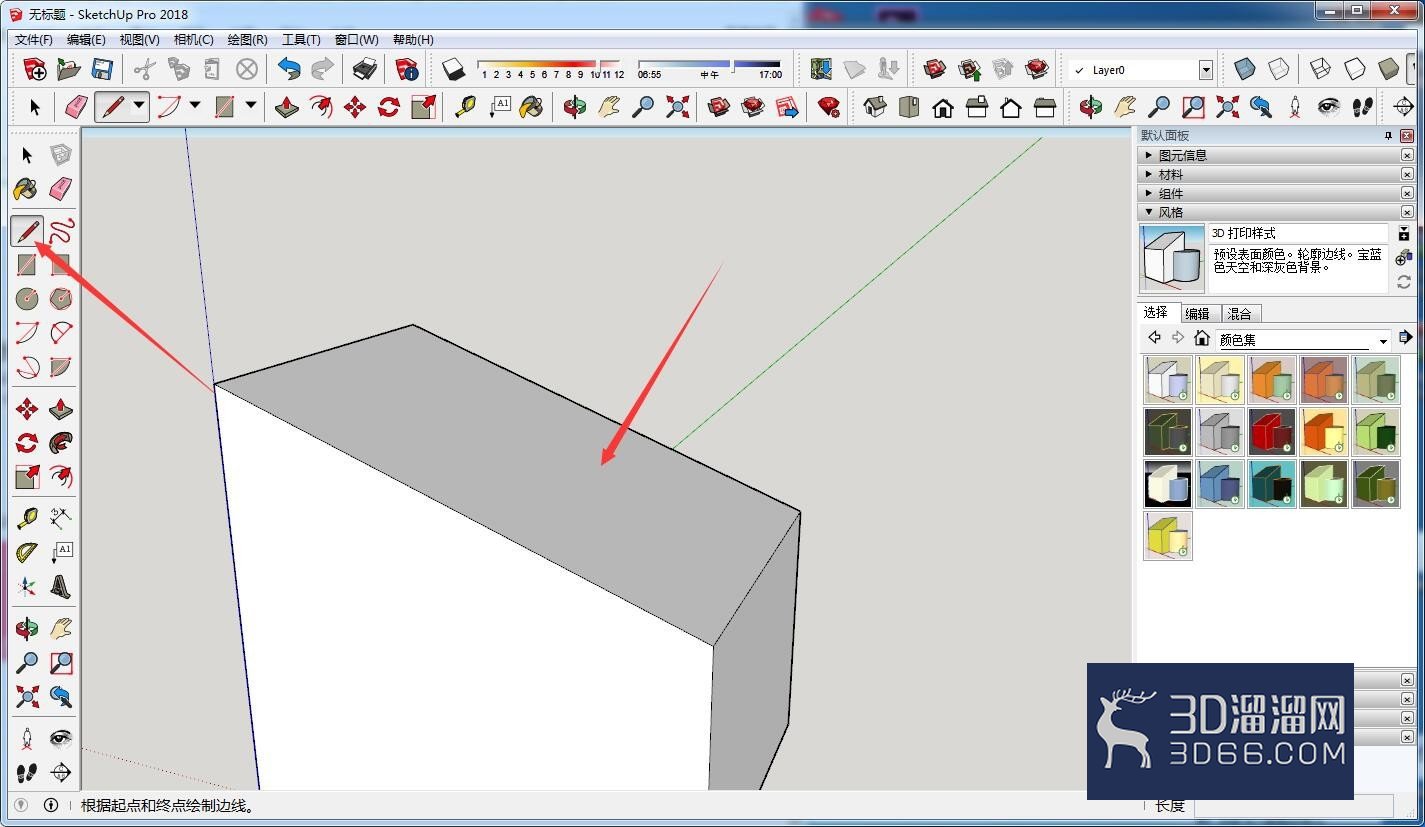Select the Pie arc tool
This screenshot has height=827, width=1425.
[x=61, y=366]
